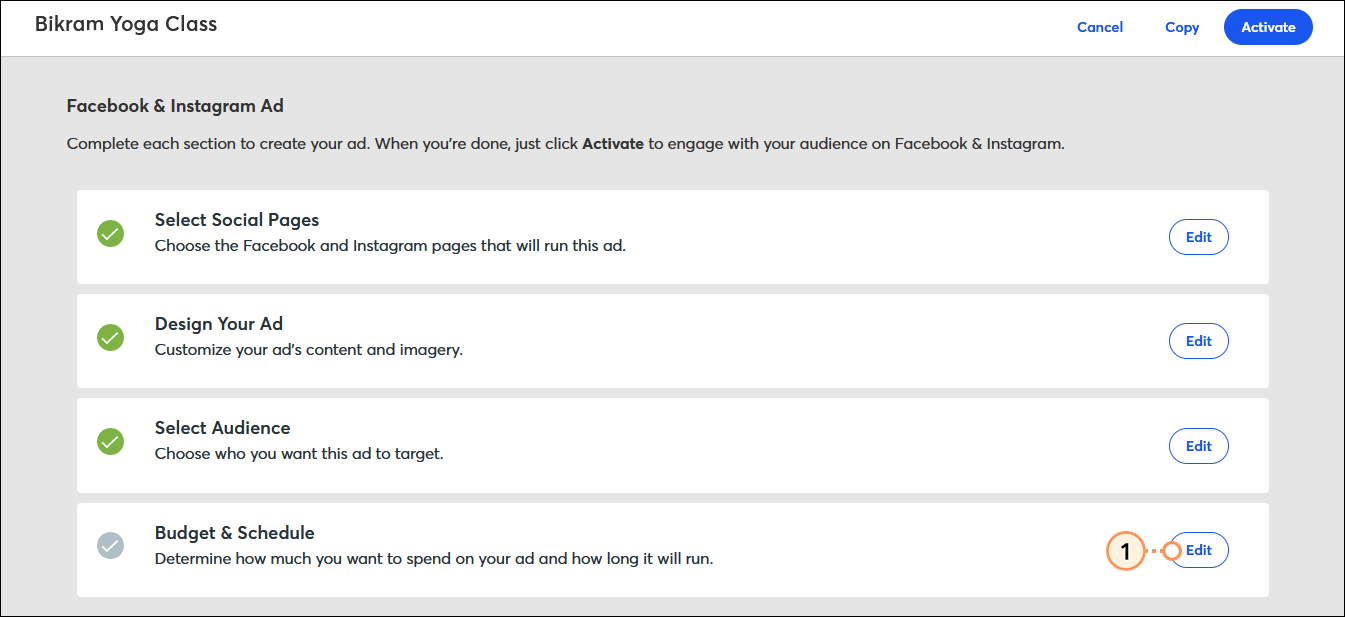Click the green checkmark beside Select Social Pages
This screenshot has width=1345, height=617.
[x=110, y=234]
